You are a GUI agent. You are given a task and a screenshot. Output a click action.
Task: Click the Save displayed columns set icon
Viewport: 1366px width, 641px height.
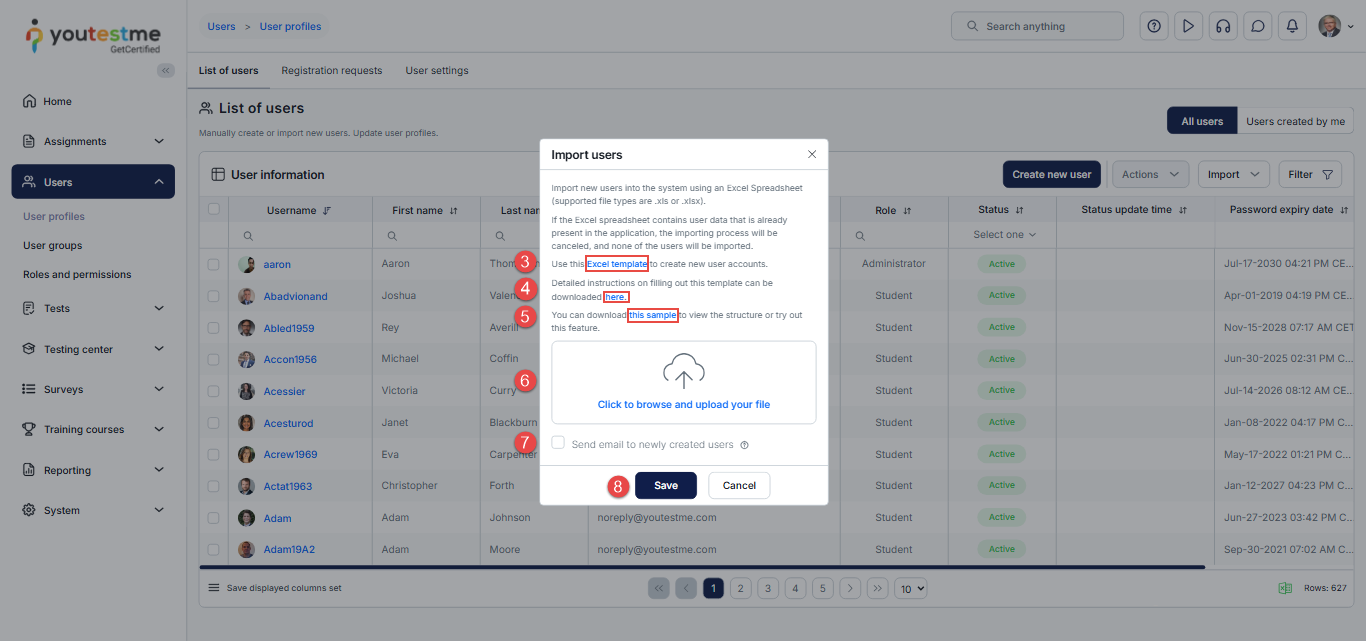pyautogui.click(x=213, y=588)
